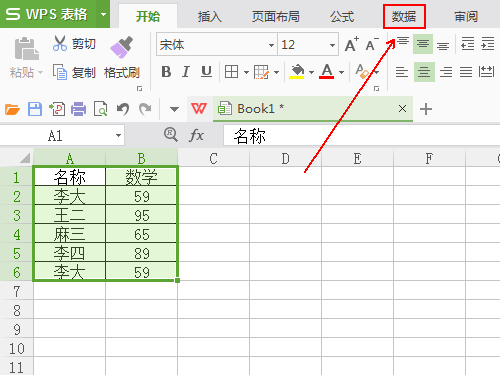This screenshot has height=375, width=500.
Task: Decrease font size with A- icon
Action: point(372,44)
